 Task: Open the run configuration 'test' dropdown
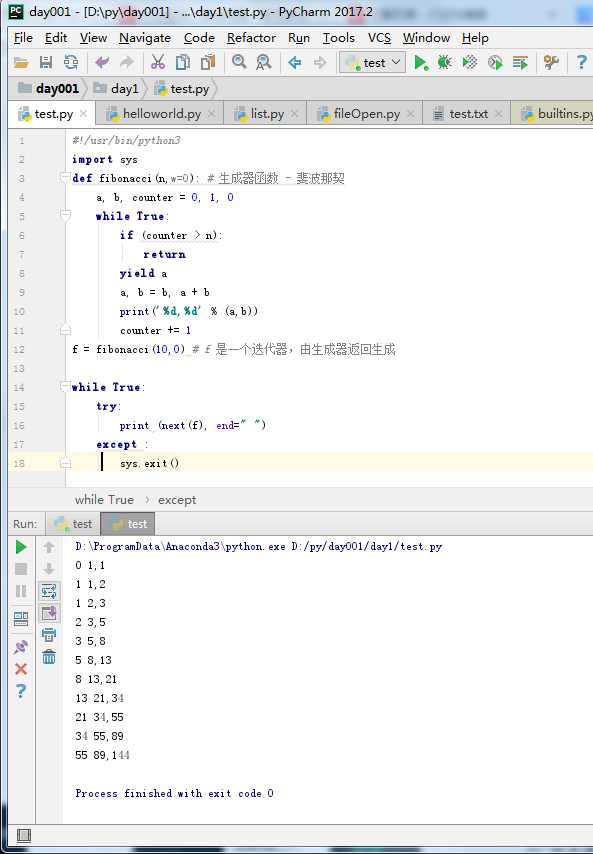pyautogui.click(x=371, y=63)
